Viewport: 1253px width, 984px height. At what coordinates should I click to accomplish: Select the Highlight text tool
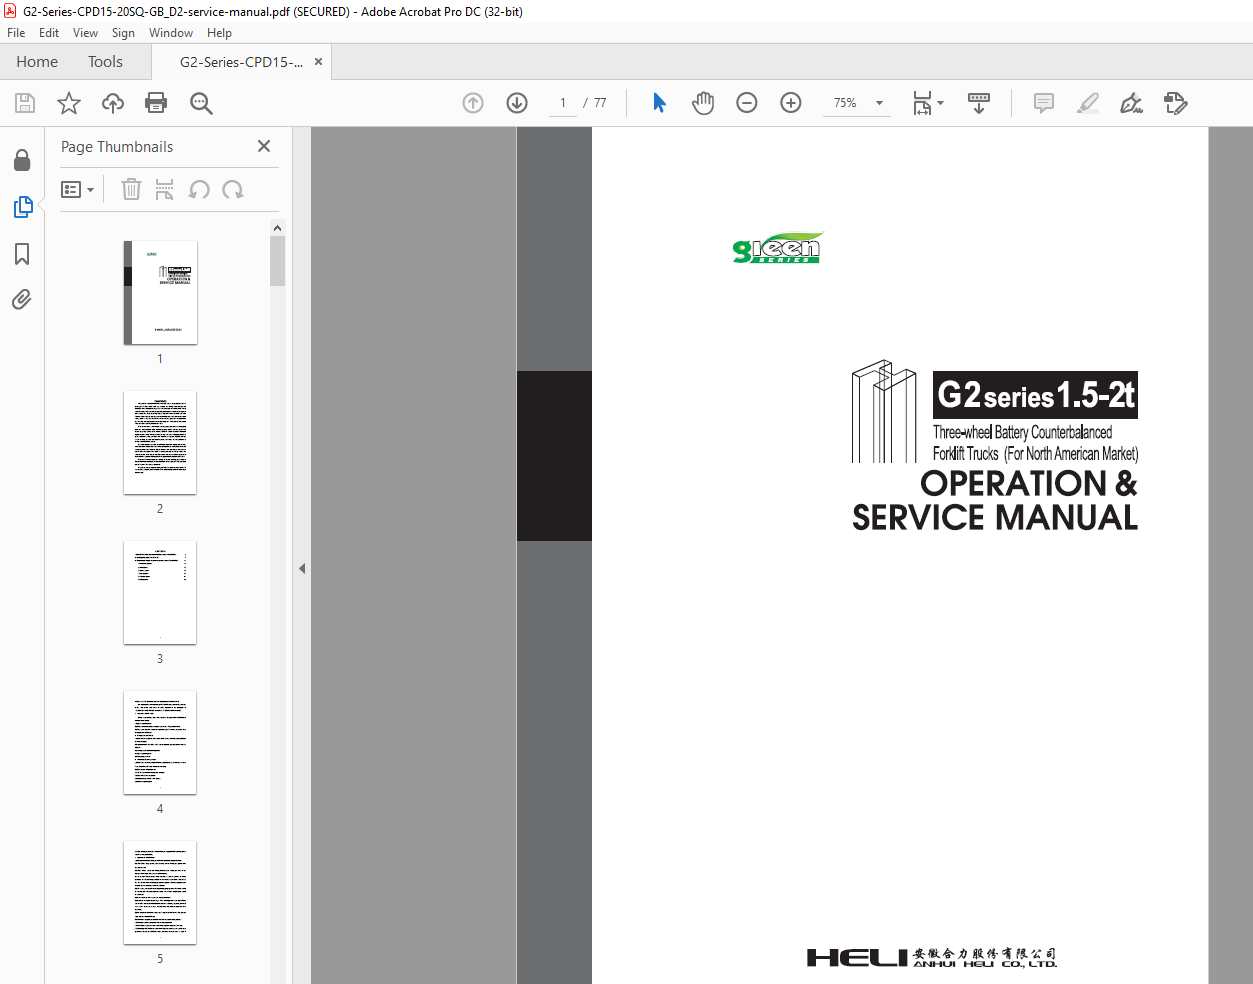click(x=1088, y=103)
